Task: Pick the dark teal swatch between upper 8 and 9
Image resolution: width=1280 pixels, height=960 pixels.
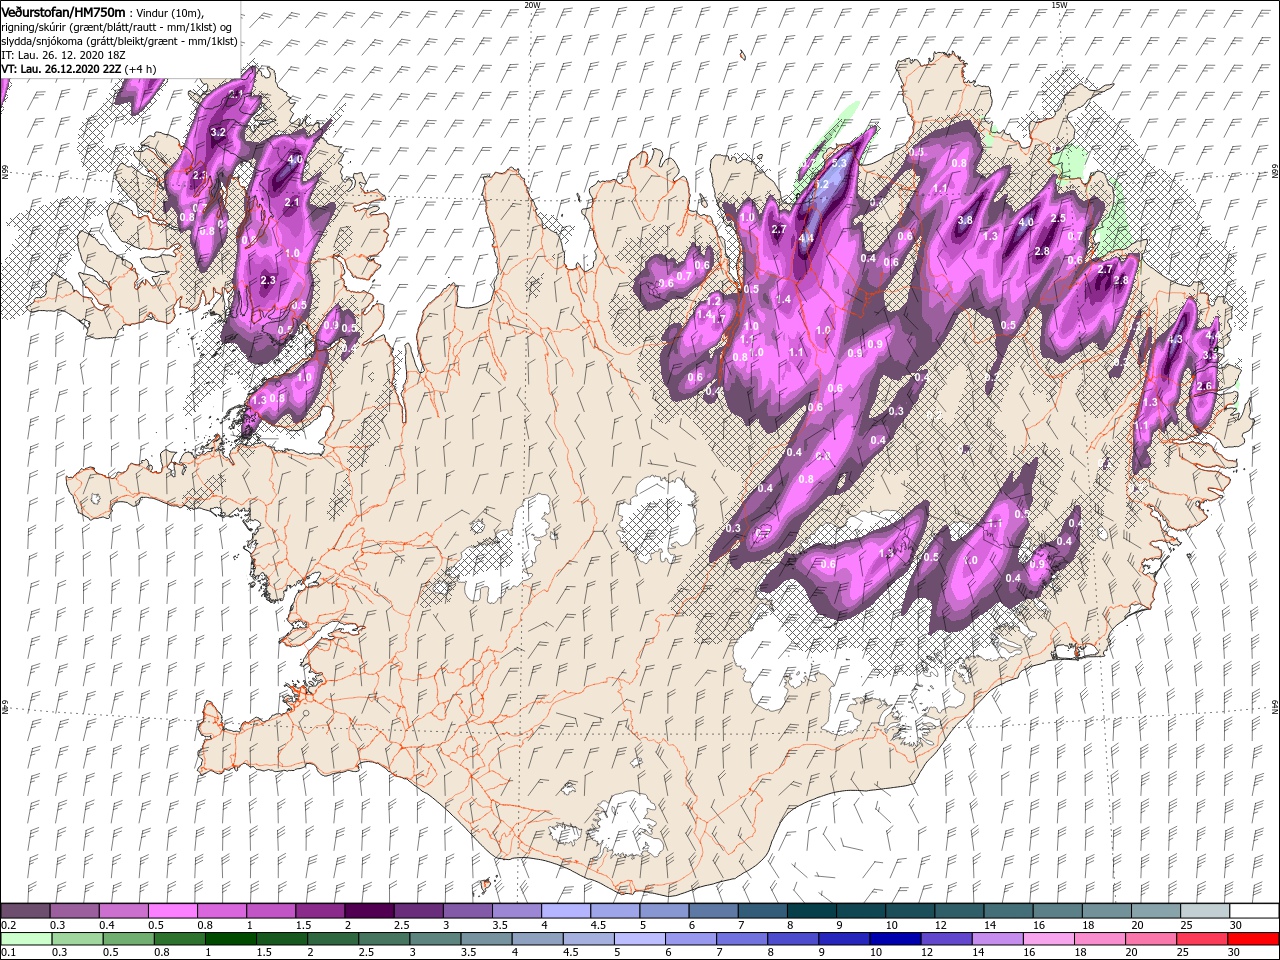Action: tap(810, 911)
